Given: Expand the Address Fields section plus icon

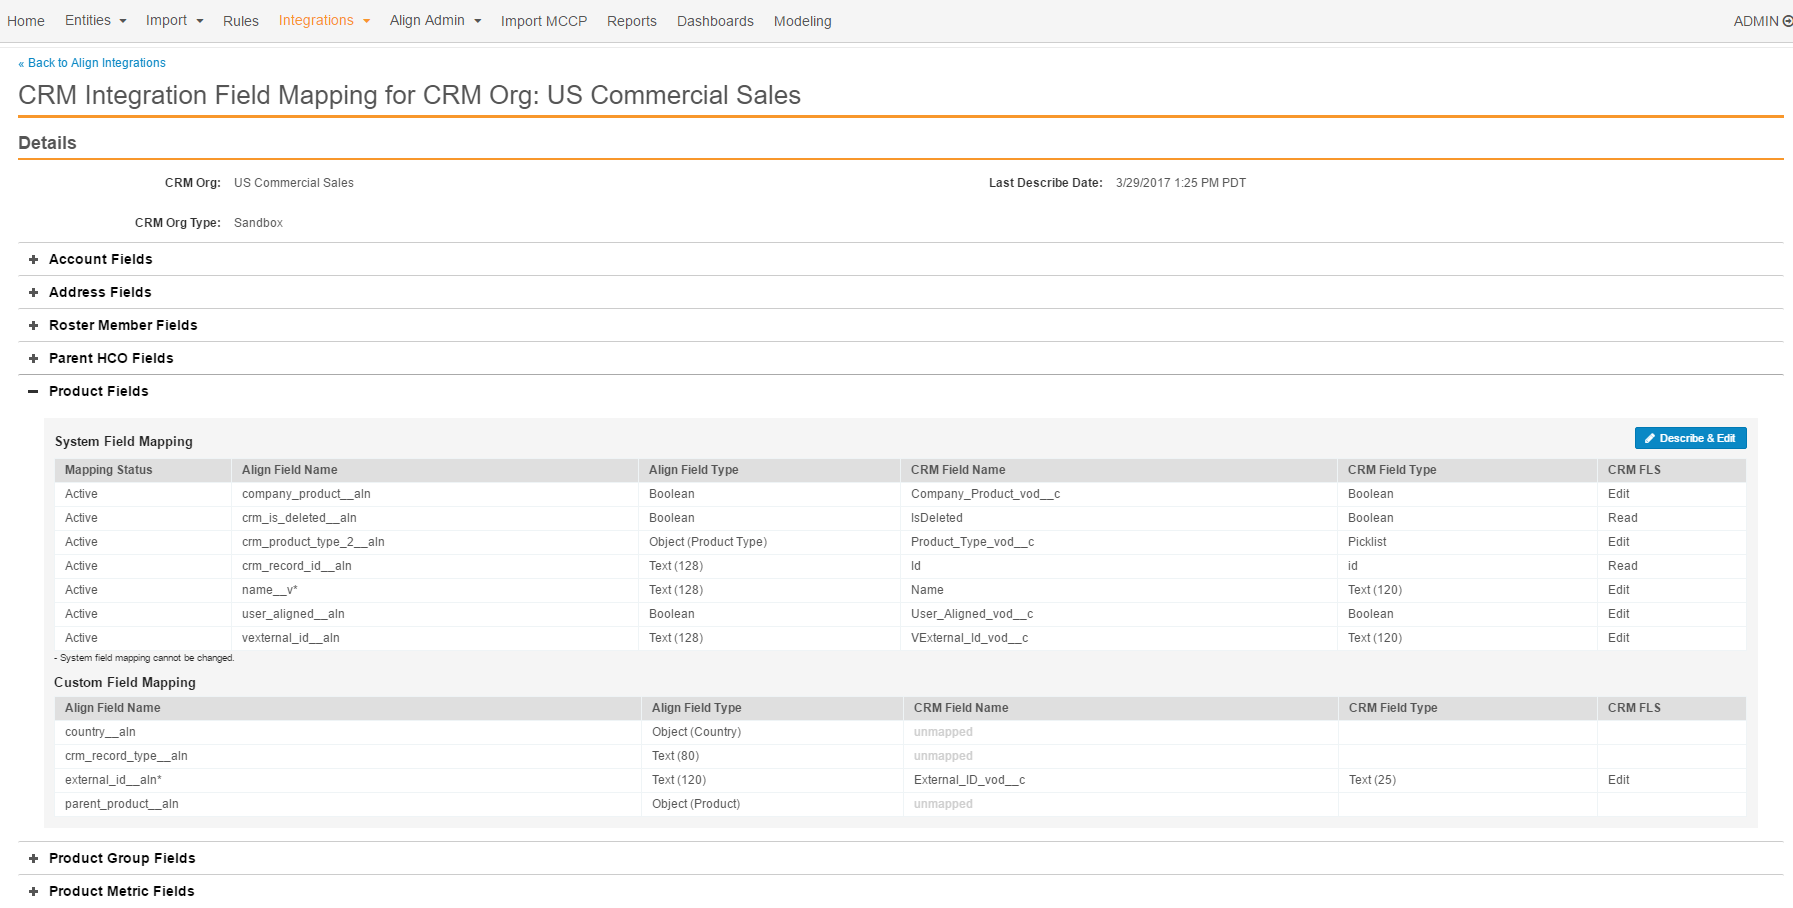Looking at the screenshot, I should coord(33,293).
